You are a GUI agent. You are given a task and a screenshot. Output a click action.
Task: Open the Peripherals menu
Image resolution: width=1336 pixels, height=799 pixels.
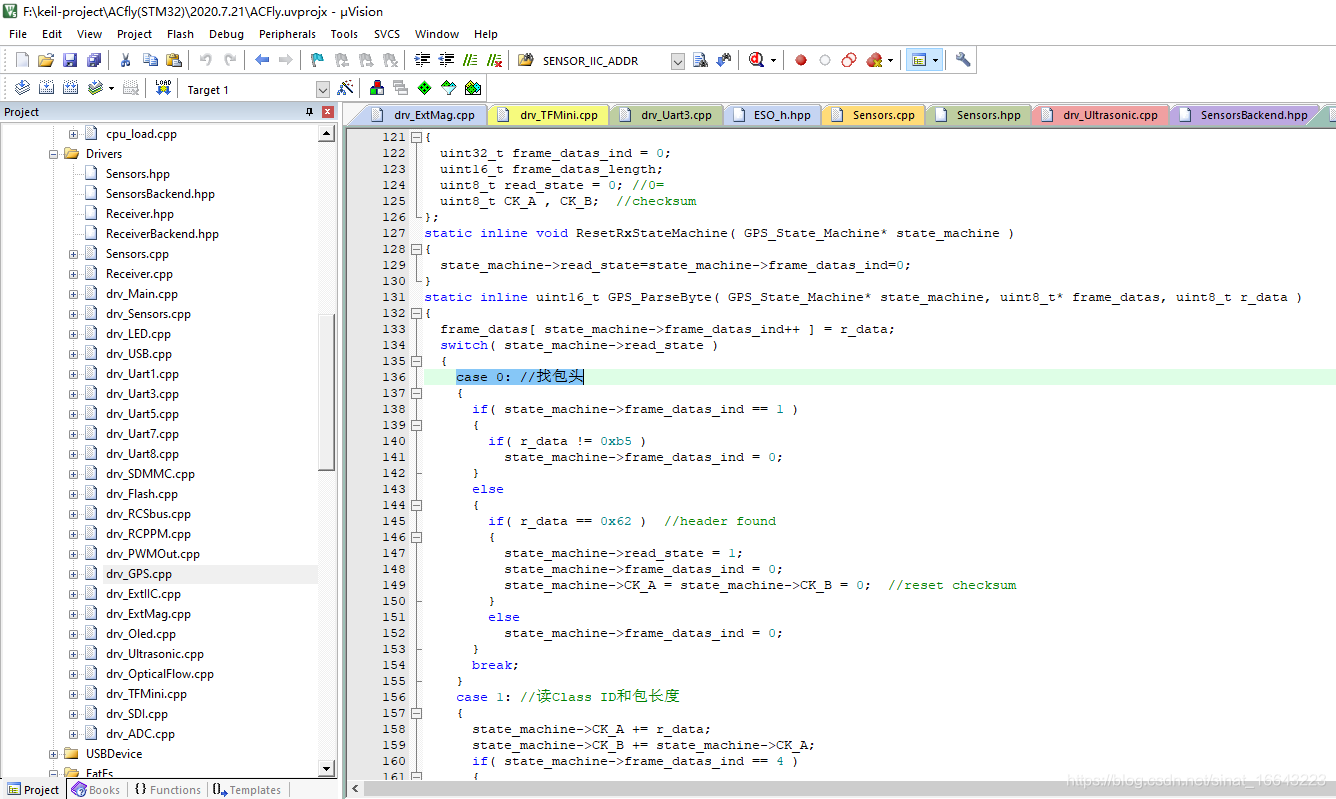pos(287,34)
